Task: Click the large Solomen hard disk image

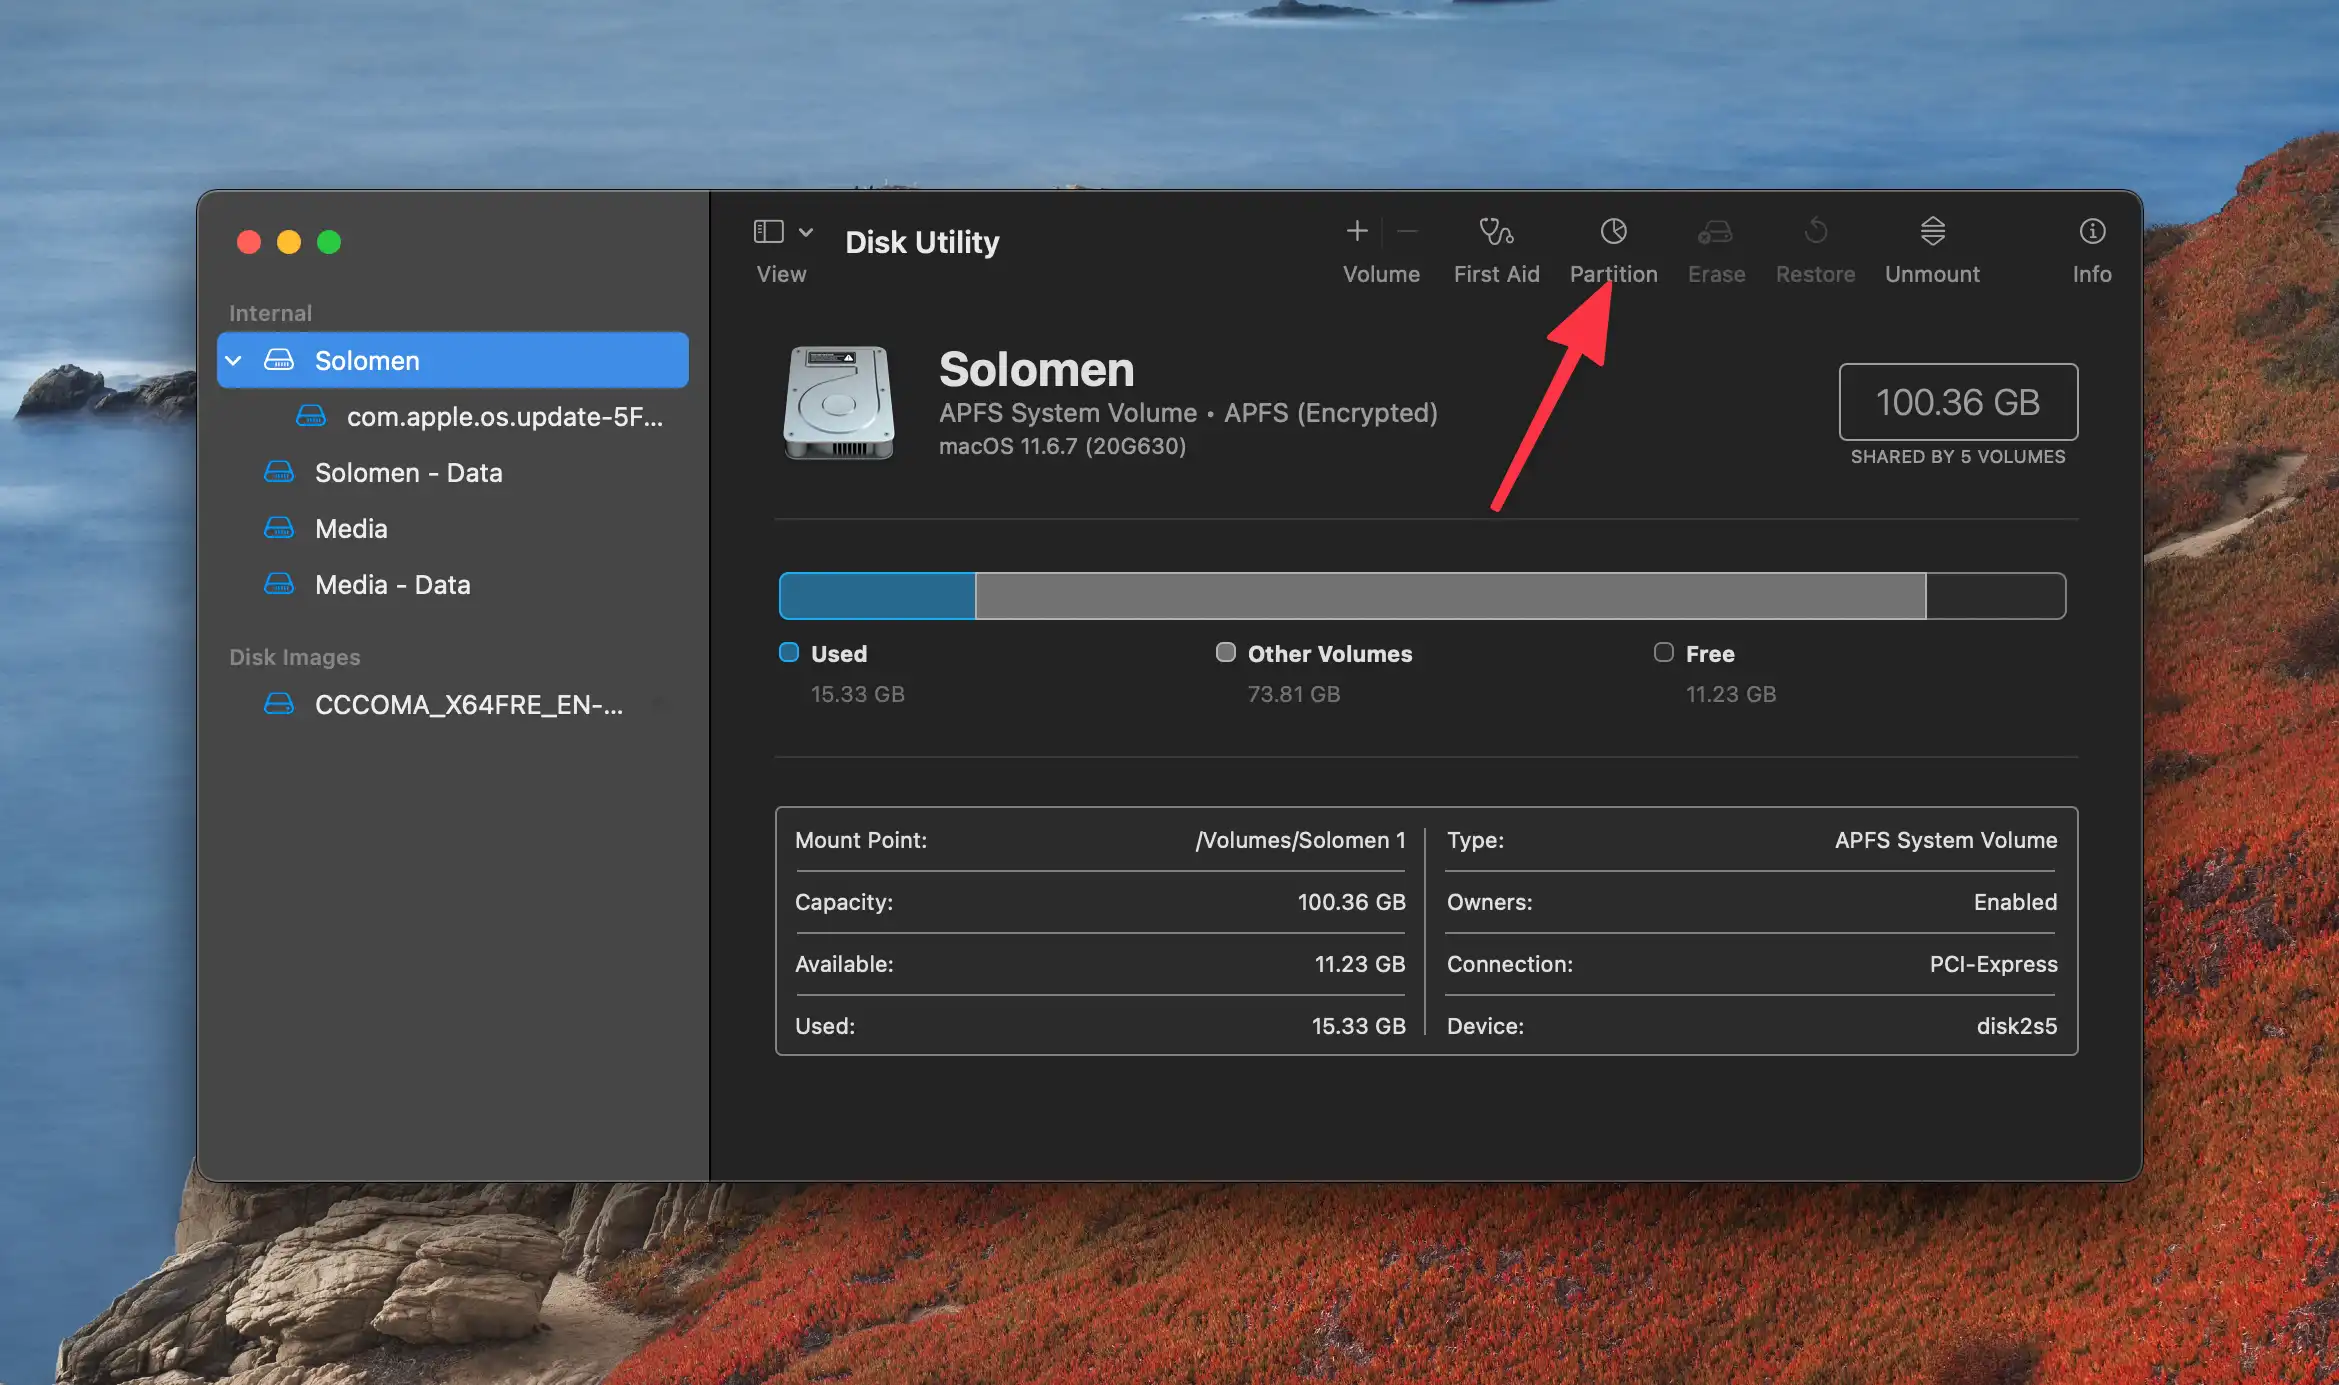Action: pos(838,402)
